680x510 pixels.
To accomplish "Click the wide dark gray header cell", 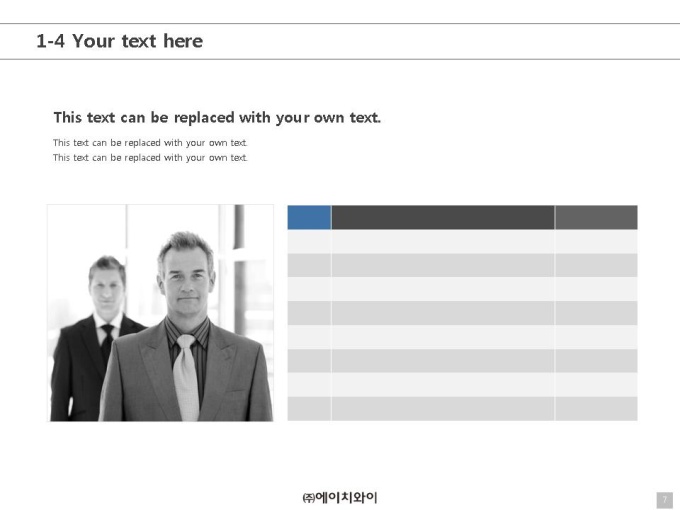I will [443, 217].
